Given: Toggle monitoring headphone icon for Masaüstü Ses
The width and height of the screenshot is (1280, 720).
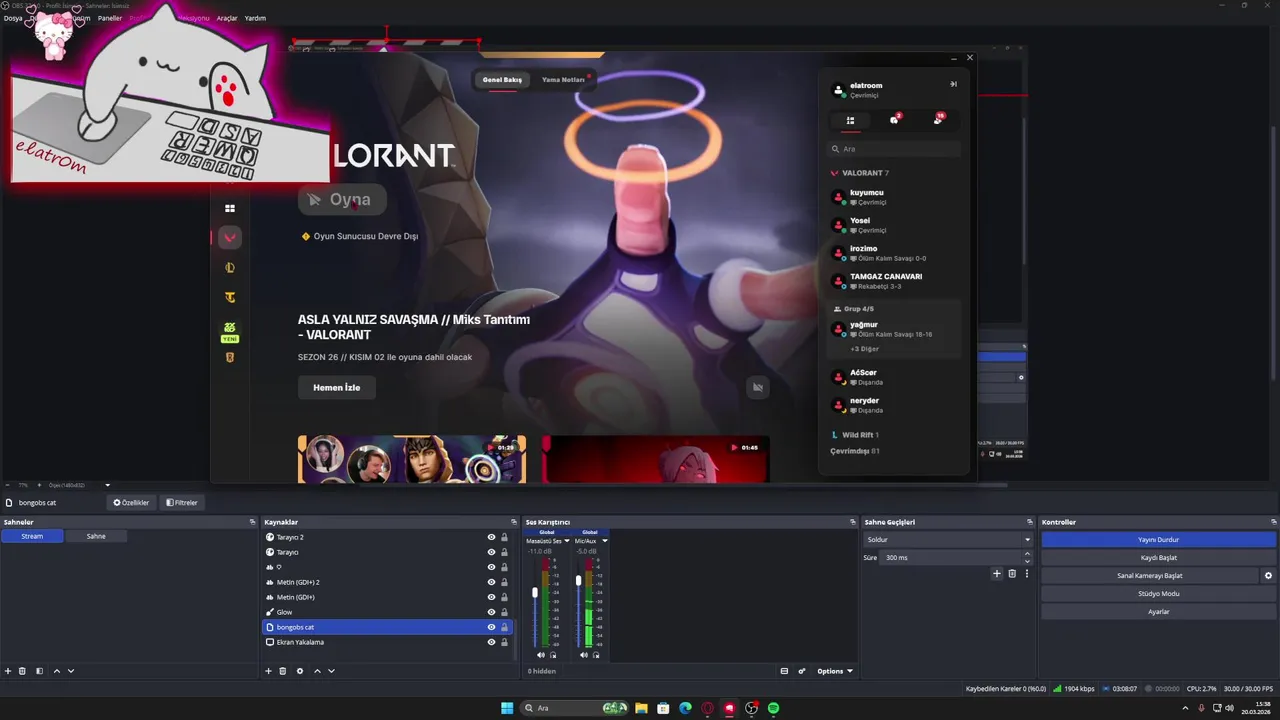Looking at the screenshot, I should coord(553,655).
